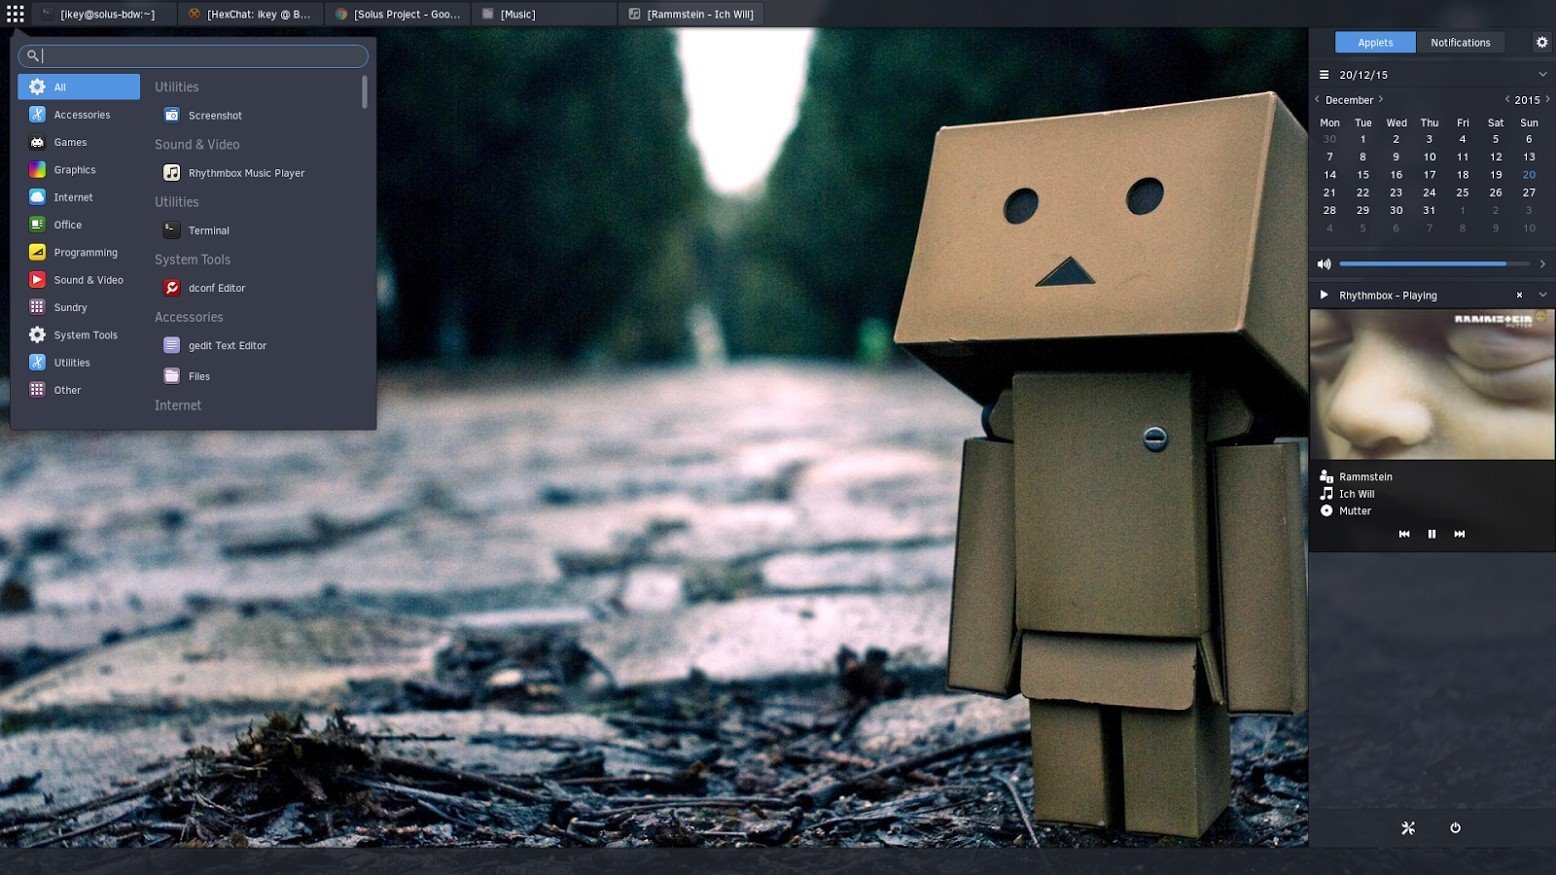Collapse the Rhythmbox player panel
This screenshot has height=875, width=1556.
pos(1542,295)
